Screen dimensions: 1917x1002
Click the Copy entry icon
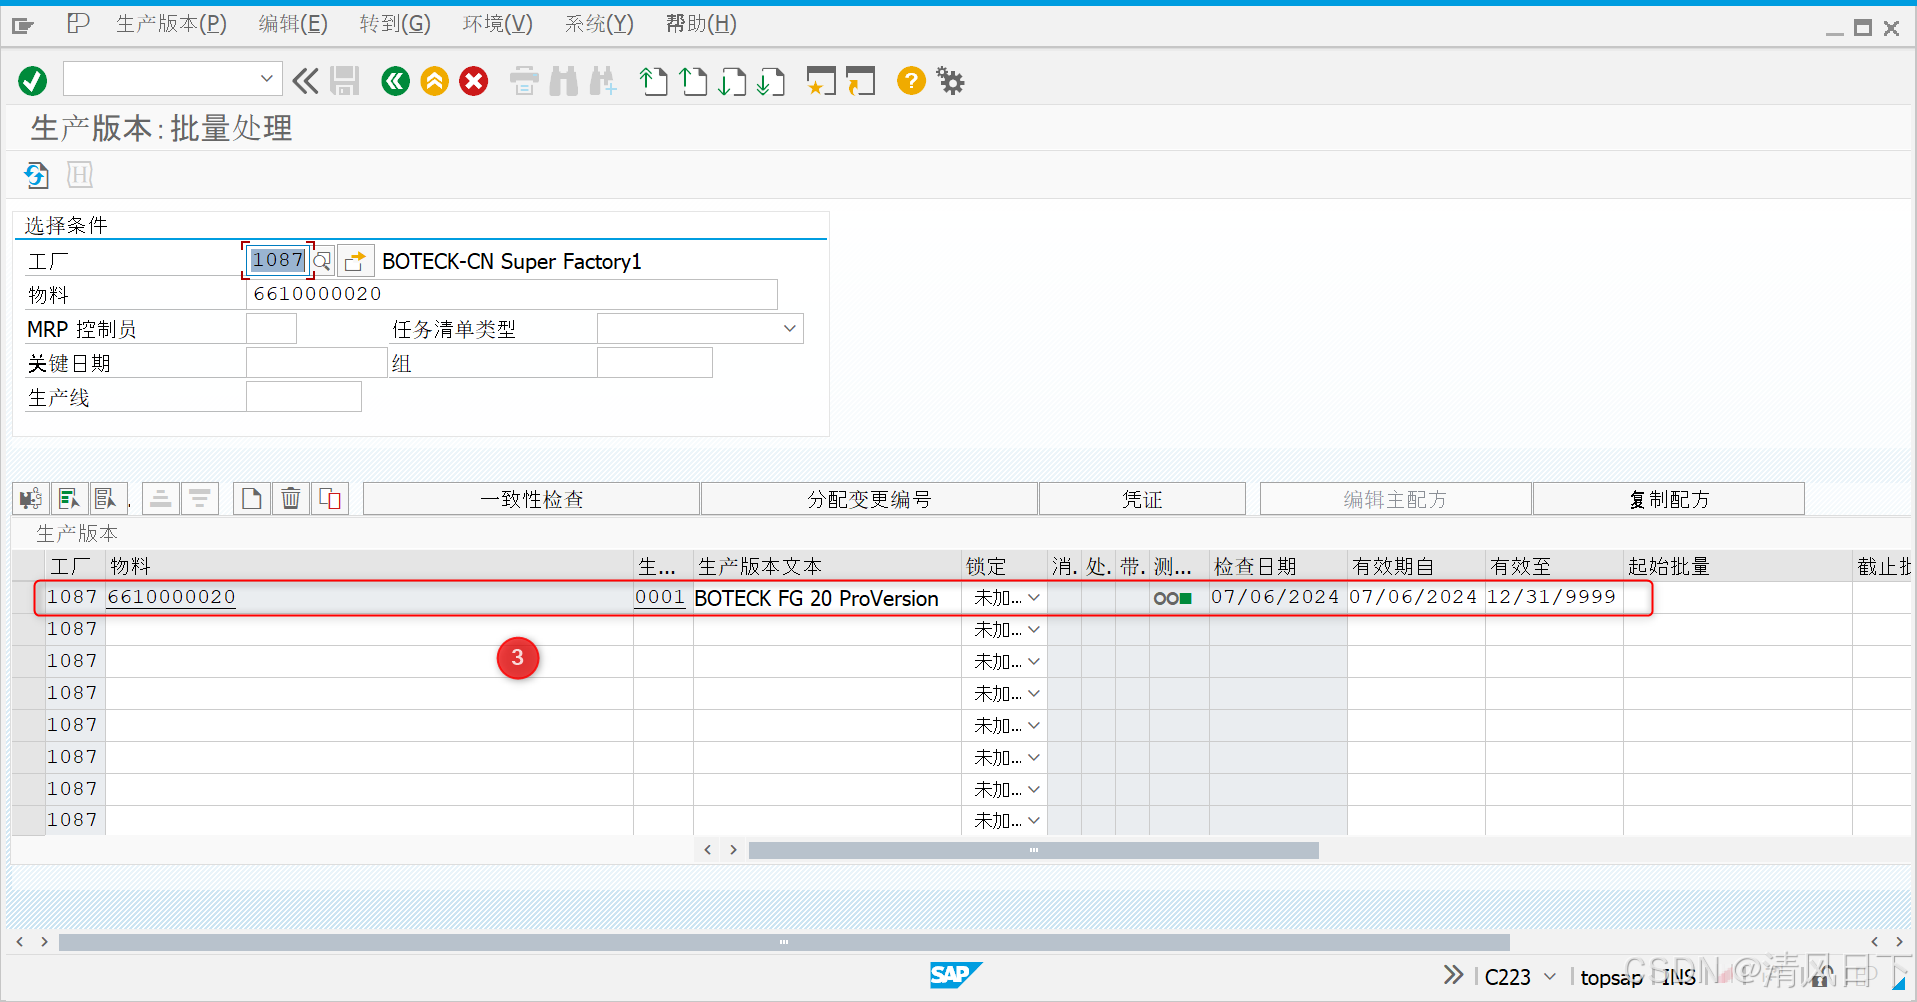[330, 498]
